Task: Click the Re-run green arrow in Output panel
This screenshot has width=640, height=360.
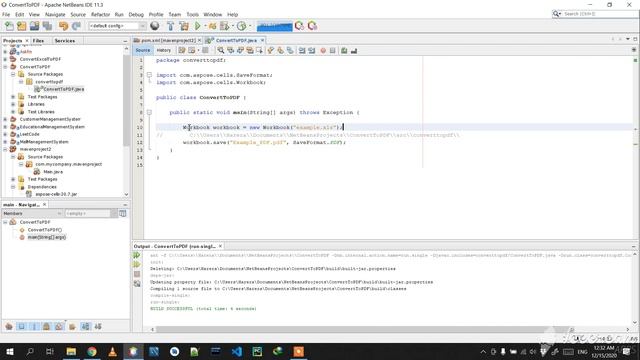Action: click(x=137, y=256)
